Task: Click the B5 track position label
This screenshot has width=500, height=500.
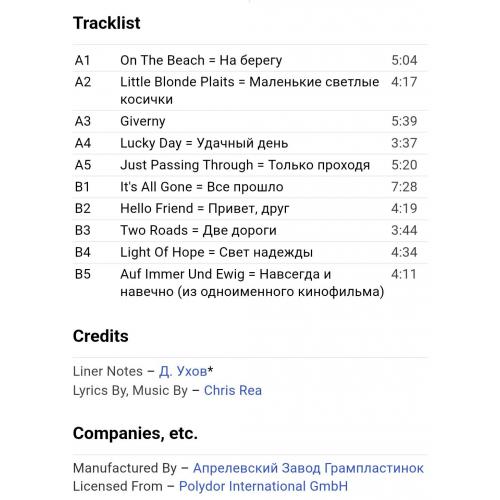Action: click(83, 274)
